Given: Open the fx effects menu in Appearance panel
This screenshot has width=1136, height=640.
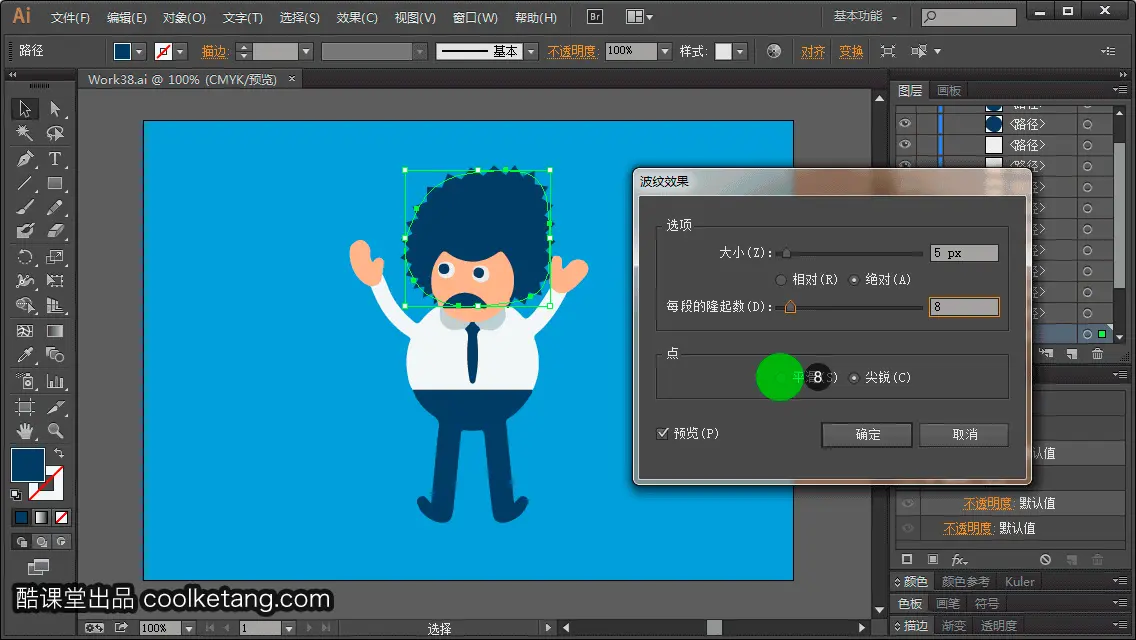Looking at the screenshot, I should pos(959,560).
